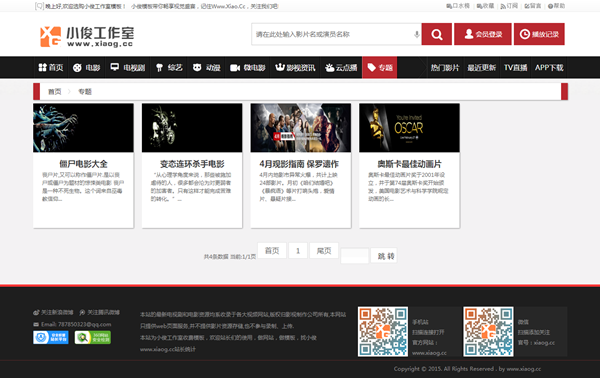Go to 尾页 last page in pagination
This screenshot has width=600, height=378.
click(x=324, y=251)
